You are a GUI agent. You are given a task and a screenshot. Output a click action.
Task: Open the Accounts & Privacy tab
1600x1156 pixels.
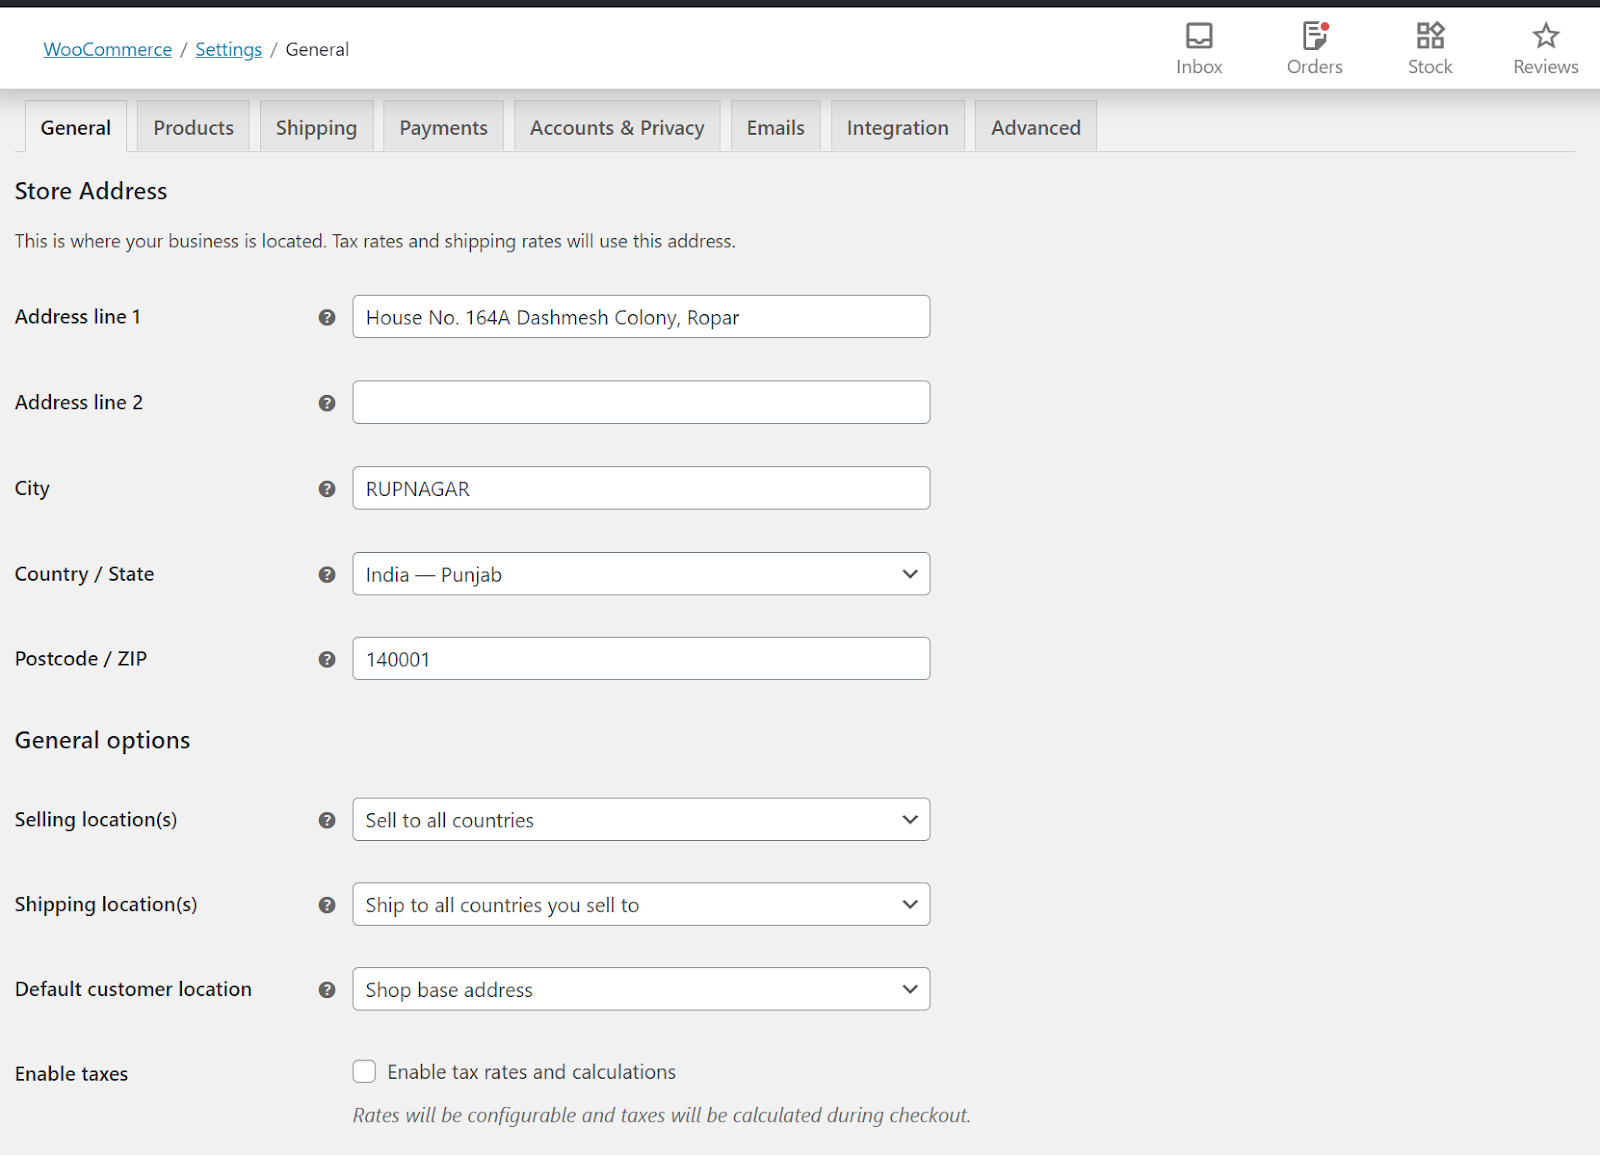click(617, 128)
